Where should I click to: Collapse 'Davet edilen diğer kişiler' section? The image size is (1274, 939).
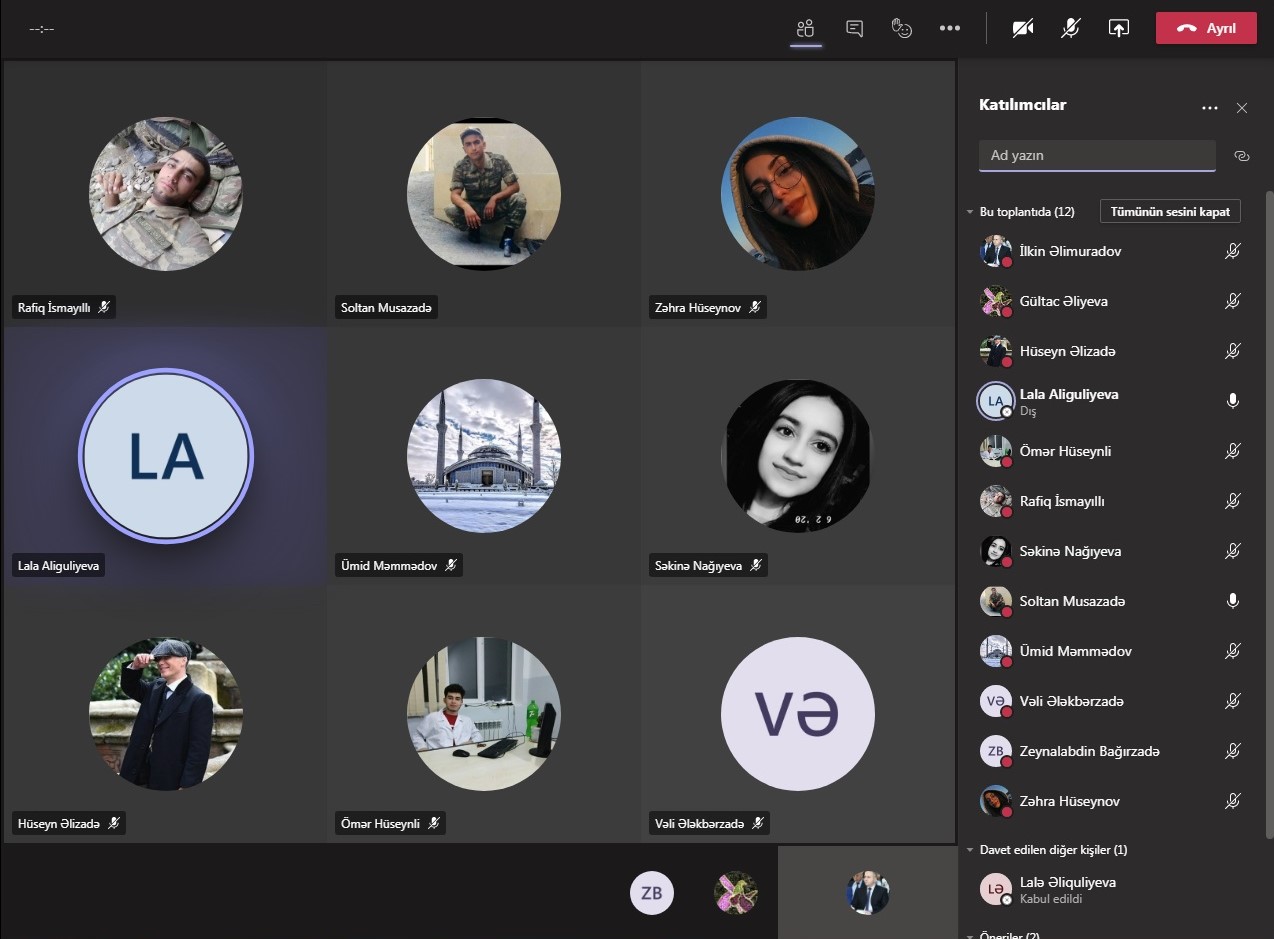[969, 850]
